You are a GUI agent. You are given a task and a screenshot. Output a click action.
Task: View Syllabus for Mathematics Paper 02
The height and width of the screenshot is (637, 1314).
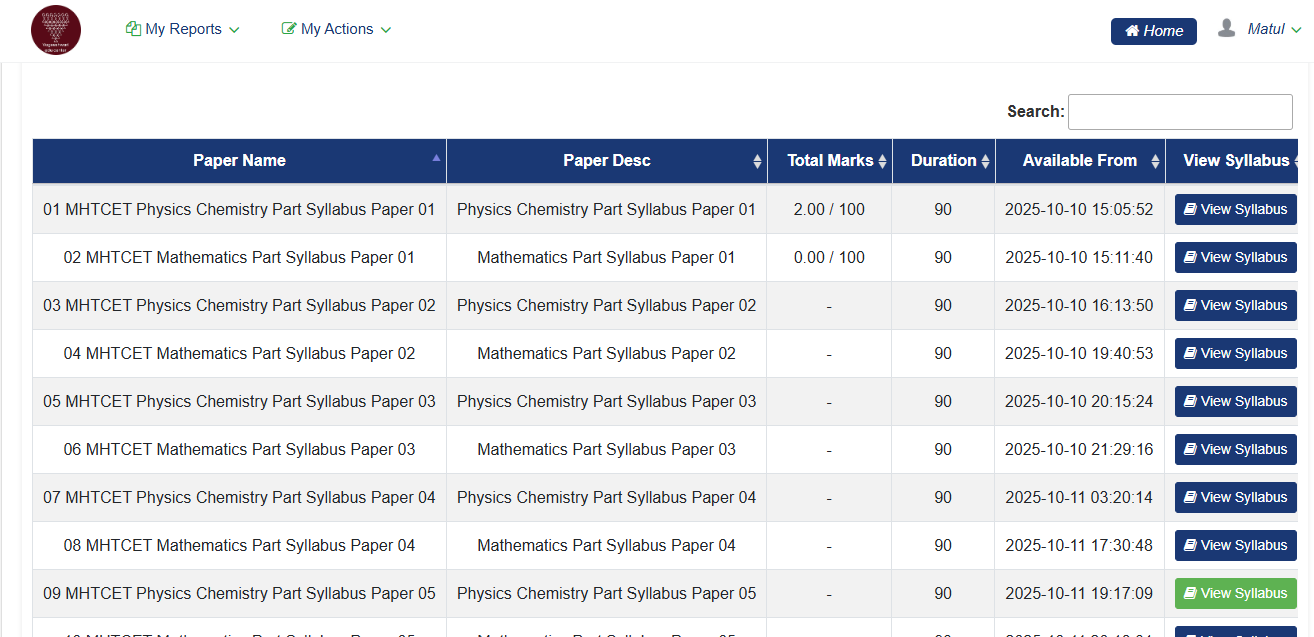1235,354
